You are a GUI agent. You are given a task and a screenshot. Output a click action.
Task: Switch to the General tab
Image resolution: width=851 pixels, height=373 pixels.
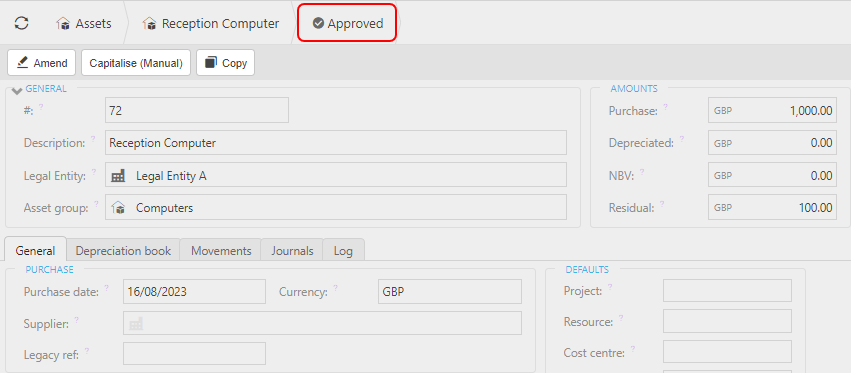35,250
